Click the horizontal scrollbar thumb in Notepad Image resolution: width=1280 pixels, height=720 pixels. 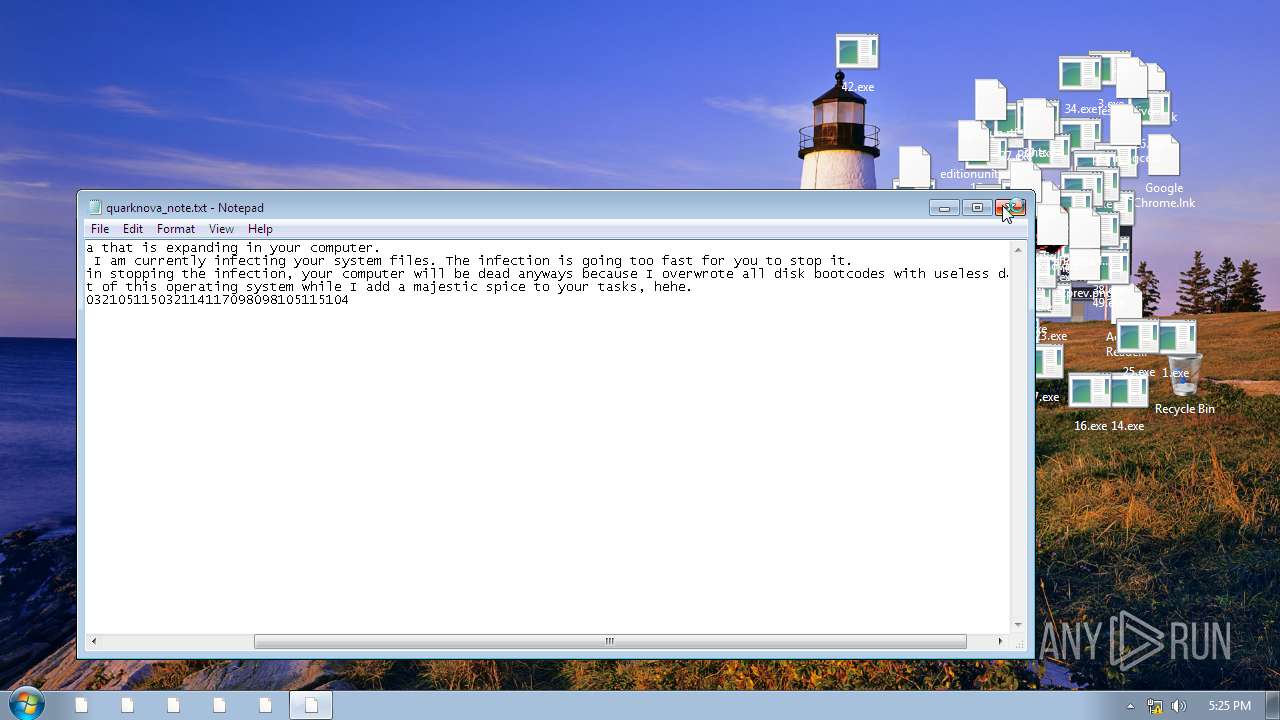click(x=610, y=641)
